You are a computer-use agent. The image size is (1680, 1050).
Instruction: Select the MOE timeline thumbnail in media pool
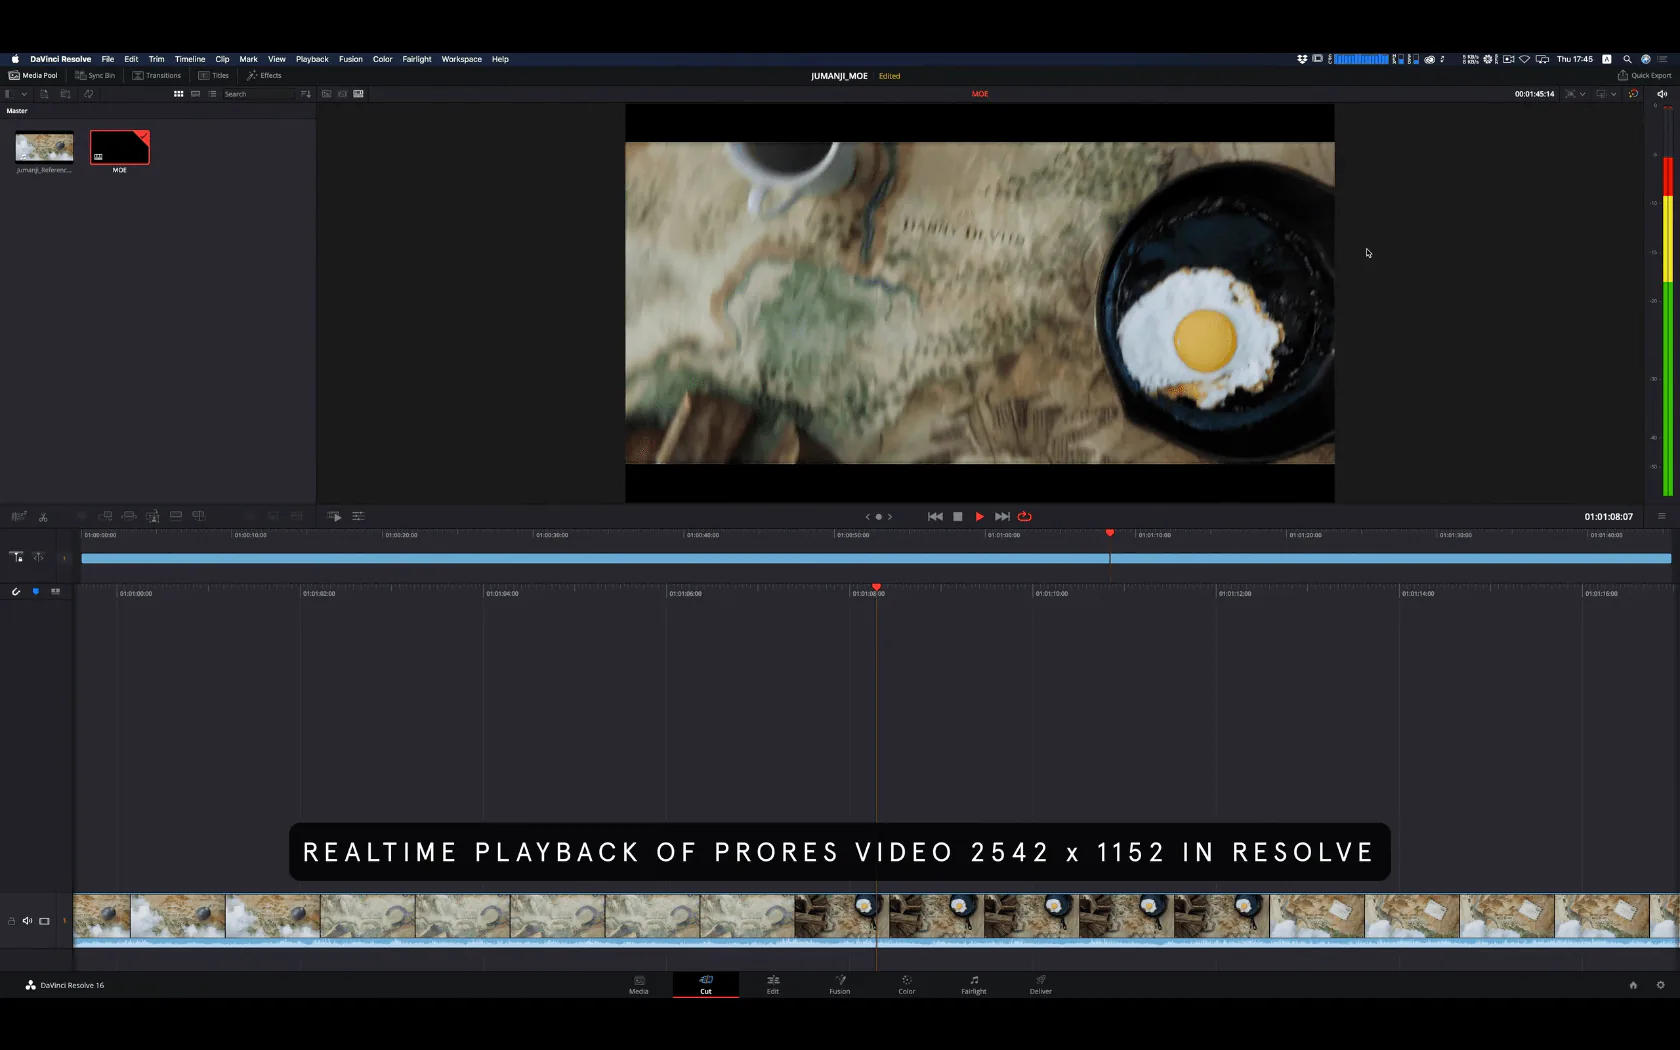(x=120, y=148)
